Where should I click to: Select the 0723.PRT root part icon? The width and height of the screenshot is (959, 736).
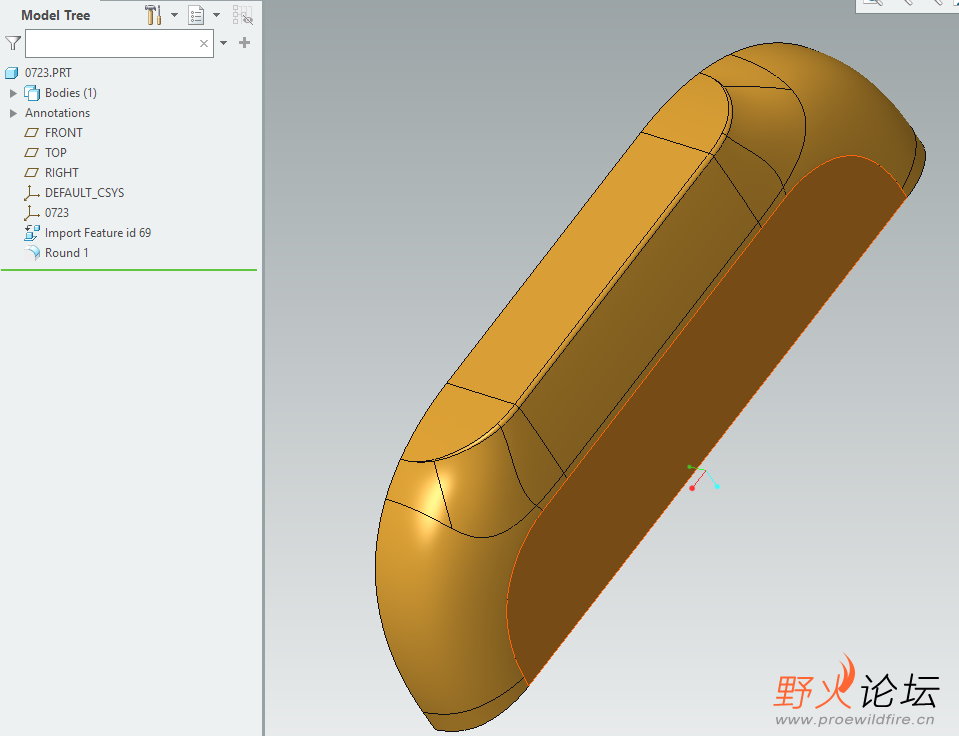[12, 73]
